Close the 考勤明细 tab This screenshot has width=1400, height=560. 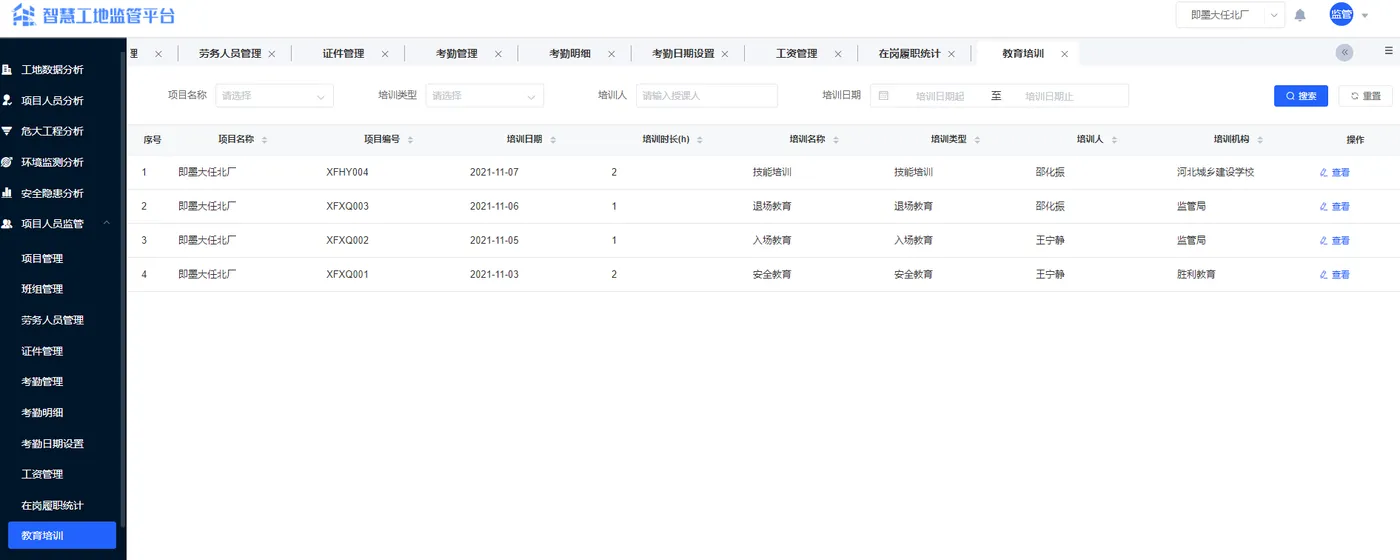coord(612,54)
